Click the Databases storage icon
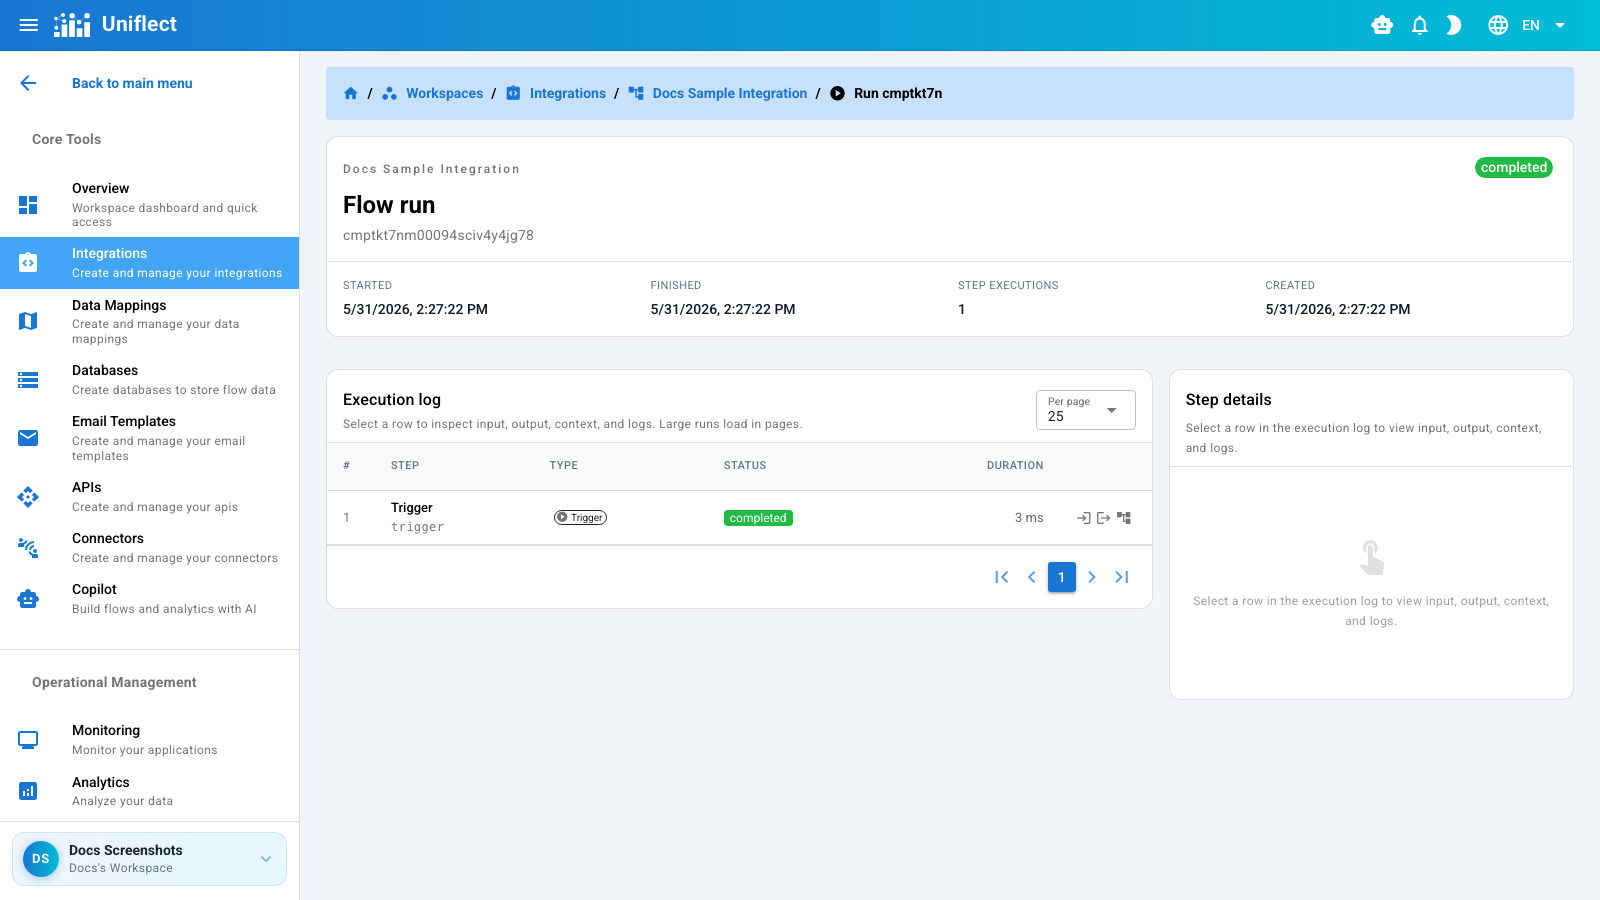Screen dimensions: 1600x900 (28, 380)
